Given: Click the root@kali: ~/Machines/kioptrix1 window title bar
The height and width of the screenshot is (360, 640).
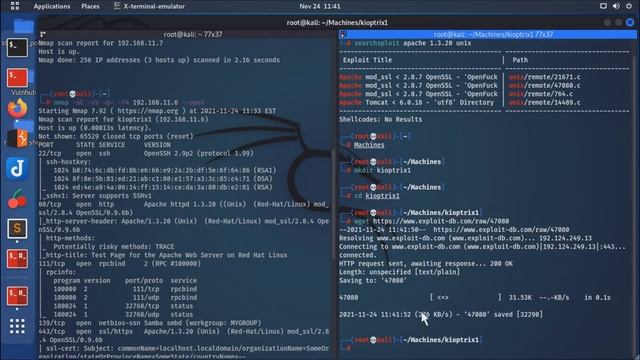Looking at the screenshot, I should [x=337, y=22].
